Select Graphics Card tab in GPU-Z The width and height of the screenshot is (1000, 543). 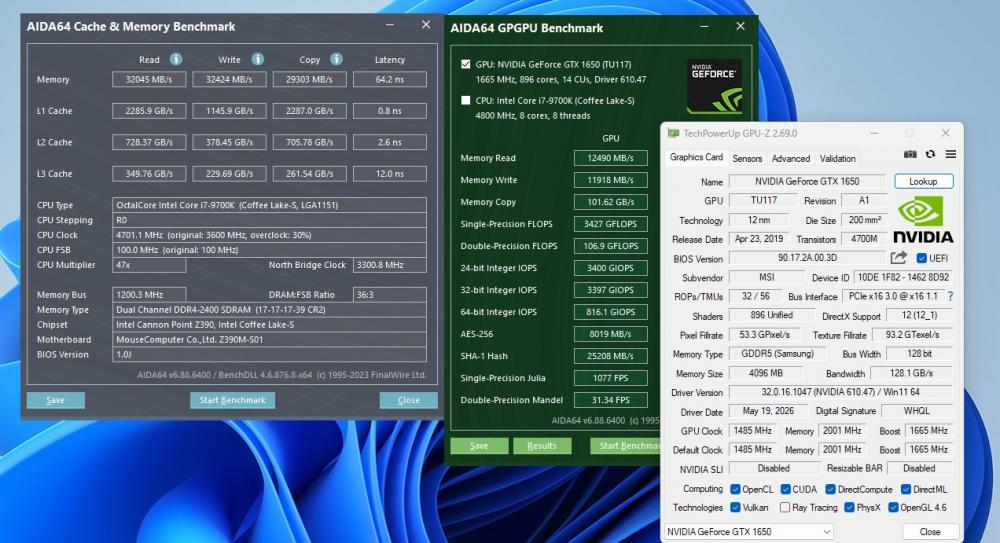(696, 157)
